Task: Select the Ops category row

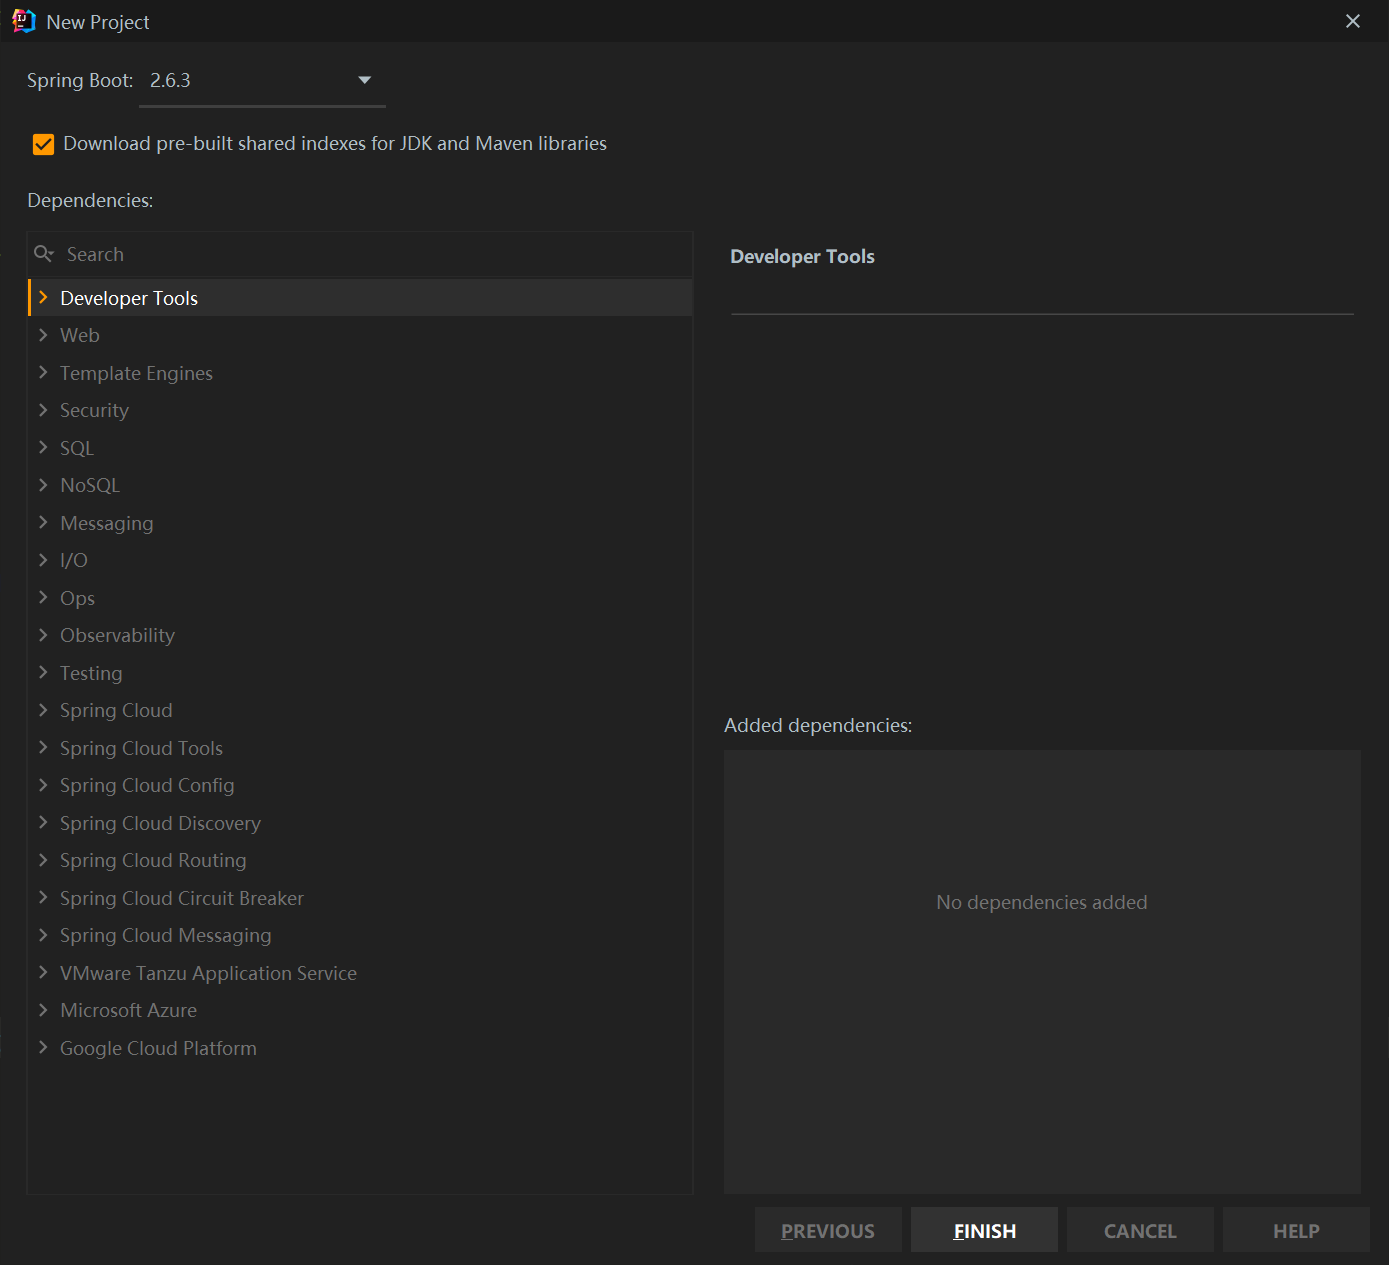Action: point(360,598)
